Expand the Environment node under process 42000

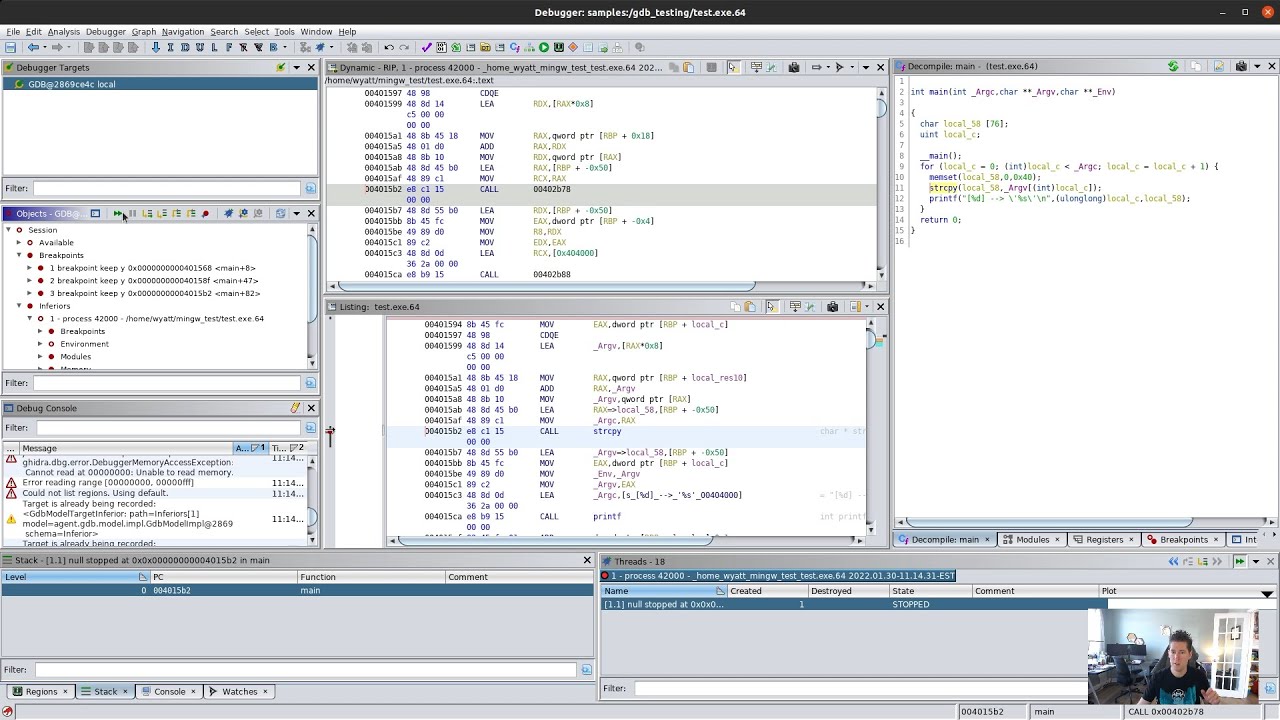click(40, 344)
